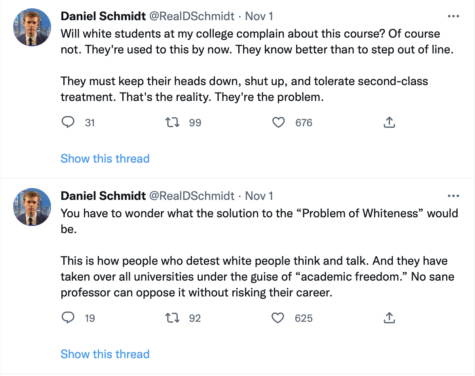Reply to the tweet with 19 replies

68,318
